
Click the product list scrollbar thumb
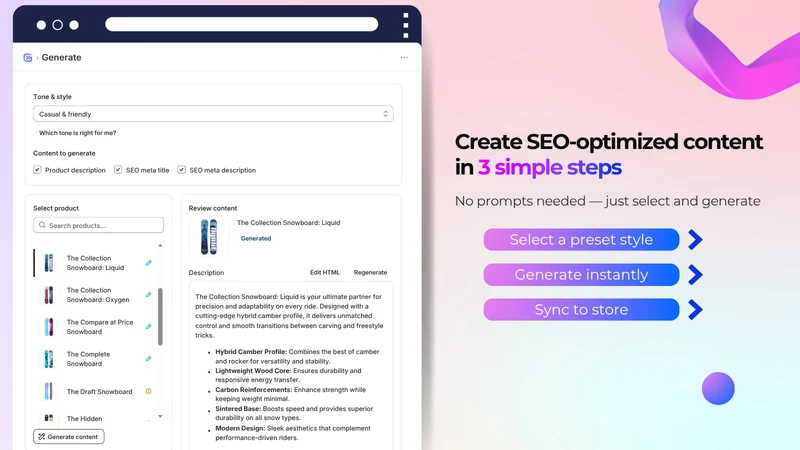click(x=160, y=316)
